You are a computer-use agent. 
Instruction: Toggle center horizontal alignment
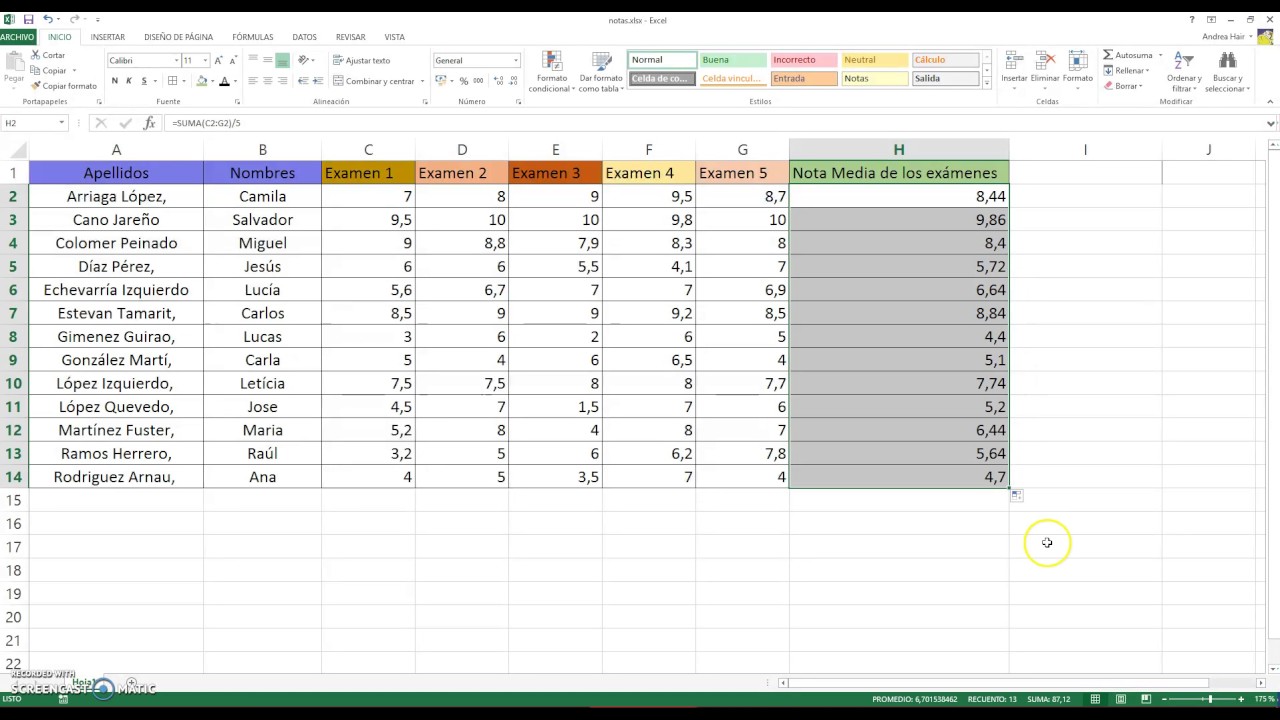click(268, 81)
